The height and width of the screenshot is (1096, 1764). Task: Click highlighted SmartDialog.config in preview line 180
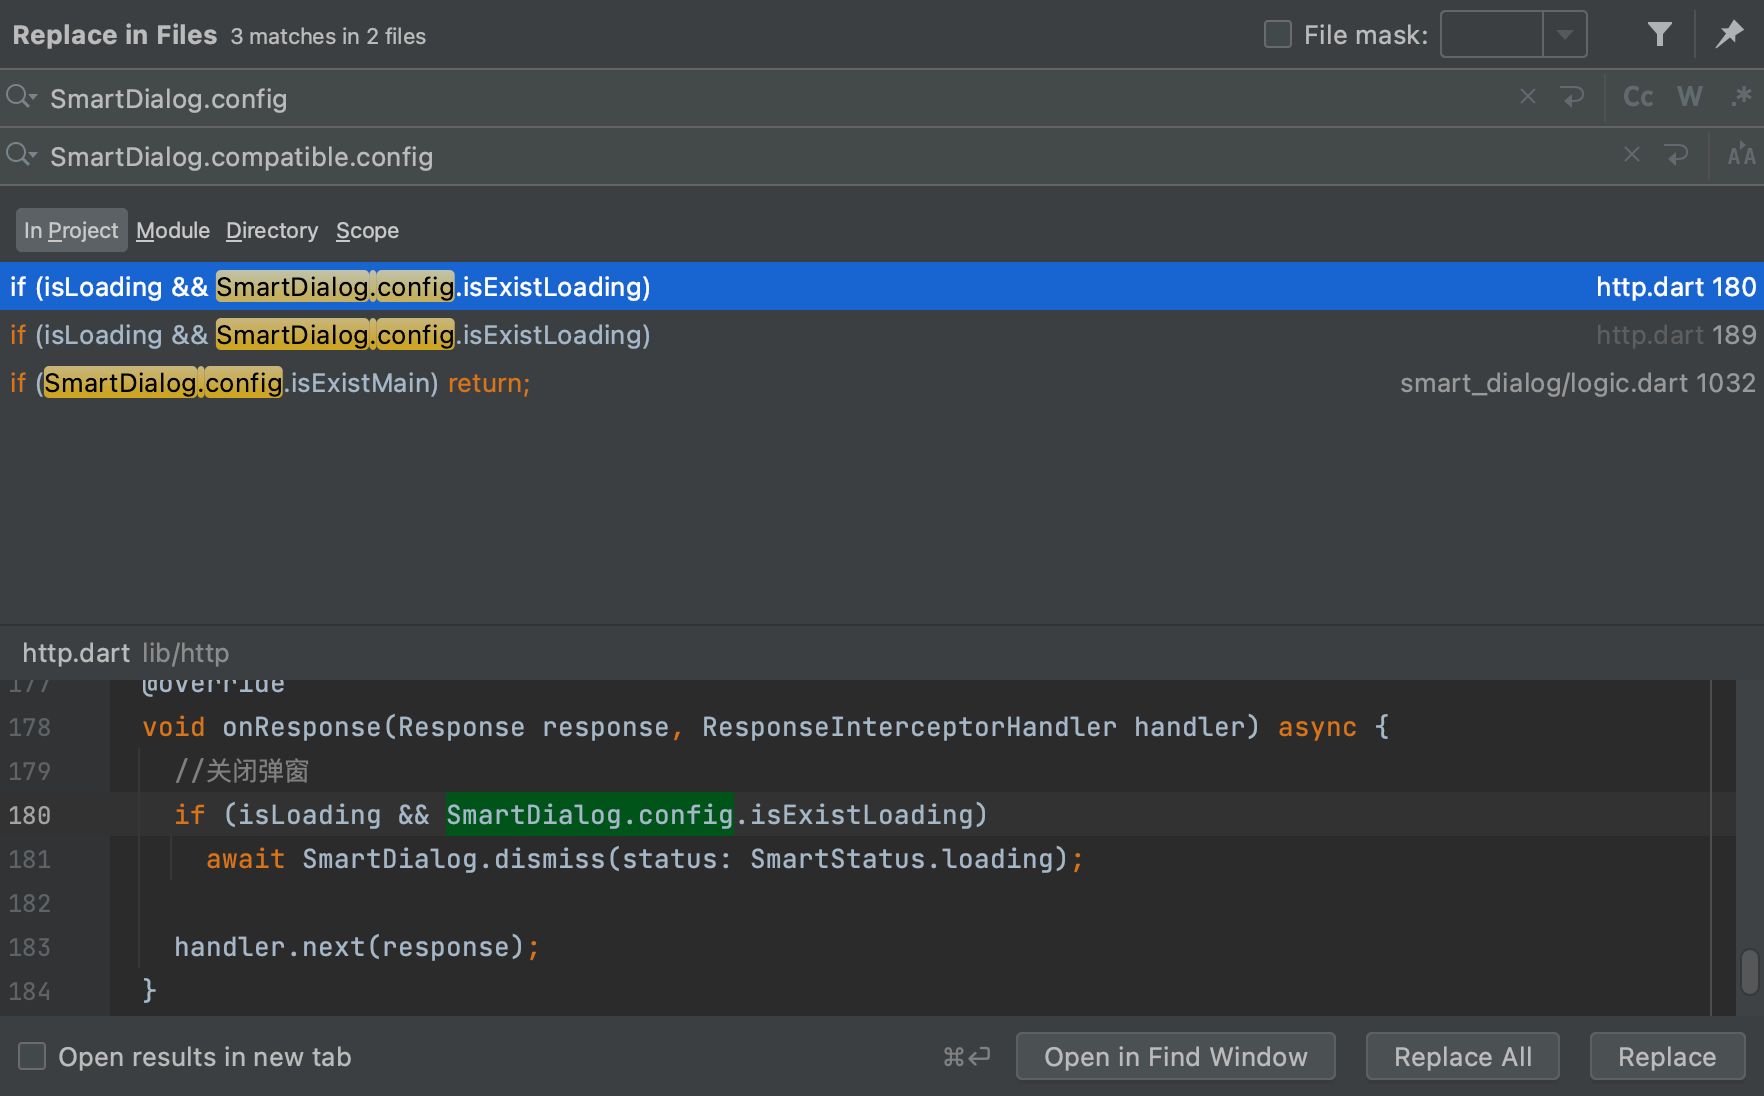[590, 815]
